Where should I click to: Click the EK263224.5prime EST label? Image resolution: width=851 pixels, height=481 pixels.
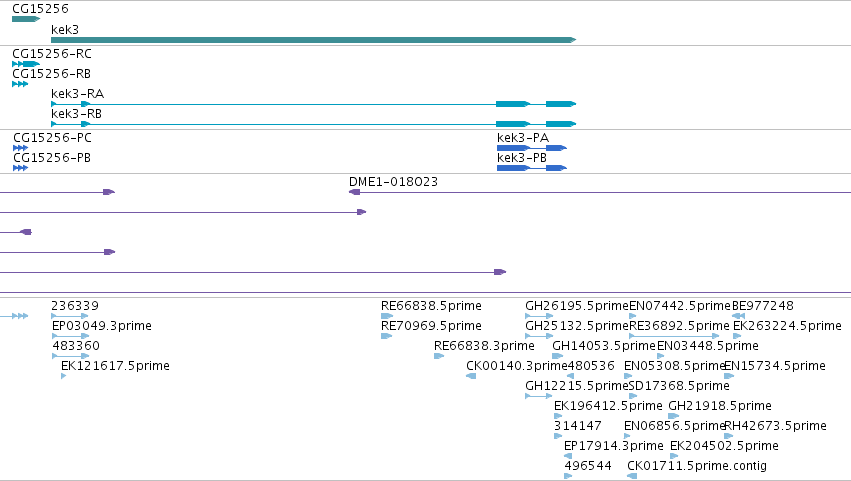tap(787, 326)
